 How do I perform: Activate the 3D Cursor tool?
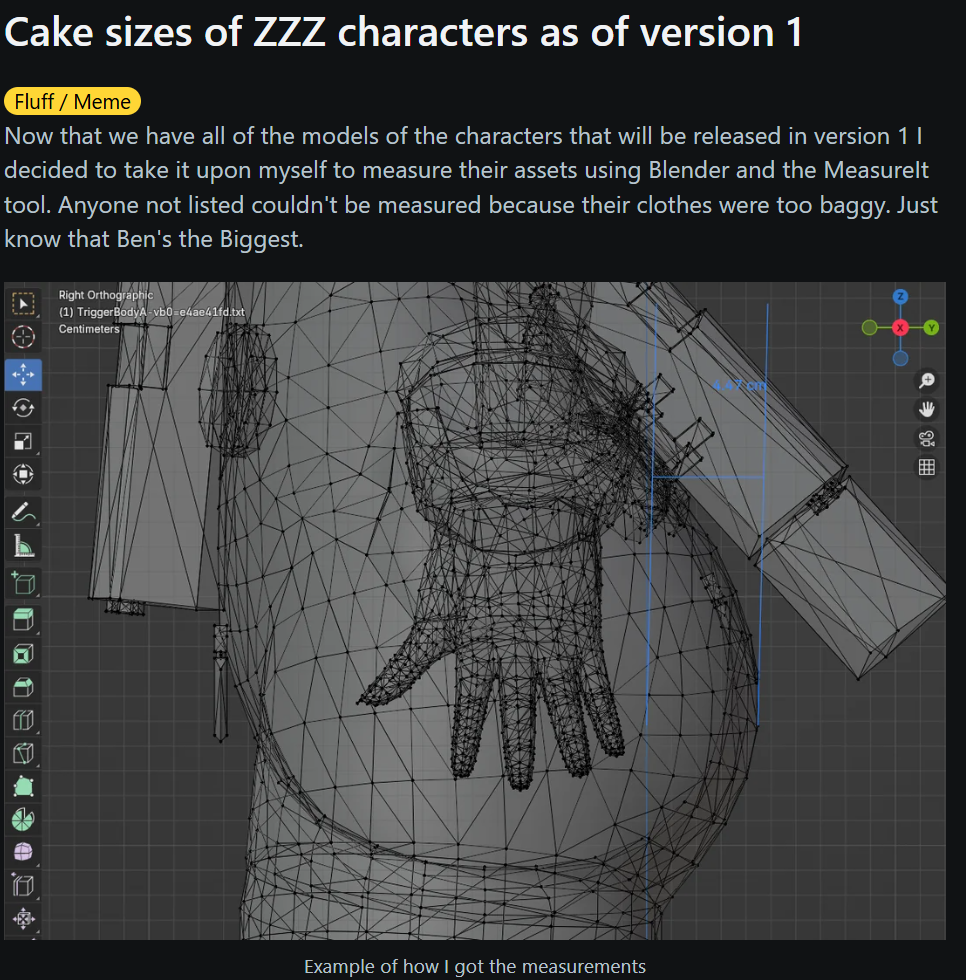[x=23, y=337]
